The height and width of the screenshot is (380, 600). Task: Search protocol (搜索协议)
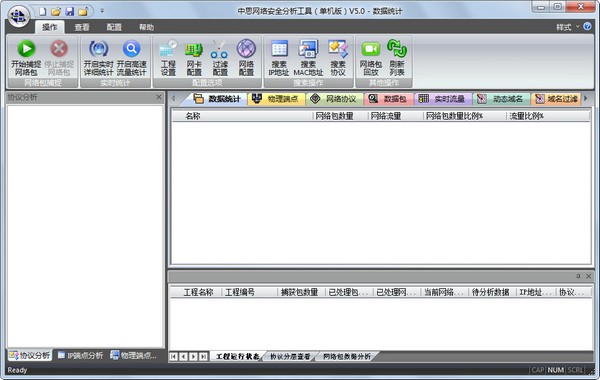338,58
